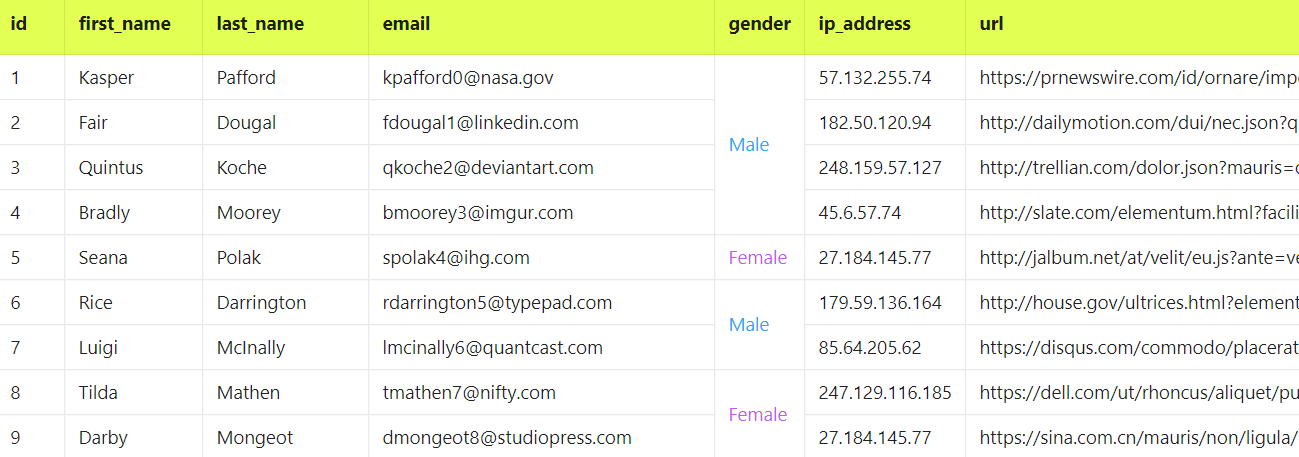Viewport: 1299px width, 457px height.
Task: Click the email column header
Action: 542,27
